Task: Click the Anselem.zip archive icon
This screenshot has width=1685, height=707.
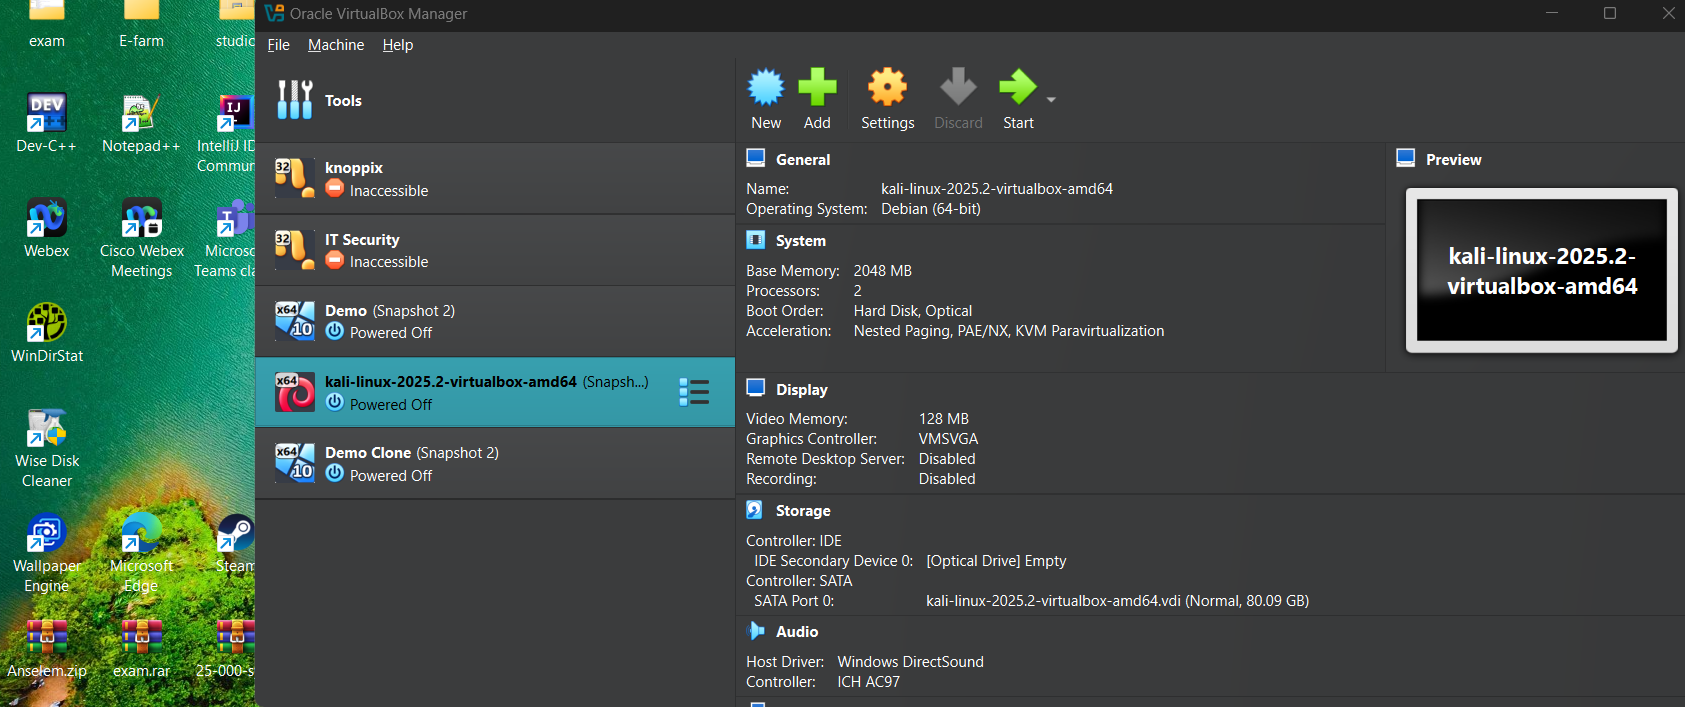Action: (x=46, y=648)
